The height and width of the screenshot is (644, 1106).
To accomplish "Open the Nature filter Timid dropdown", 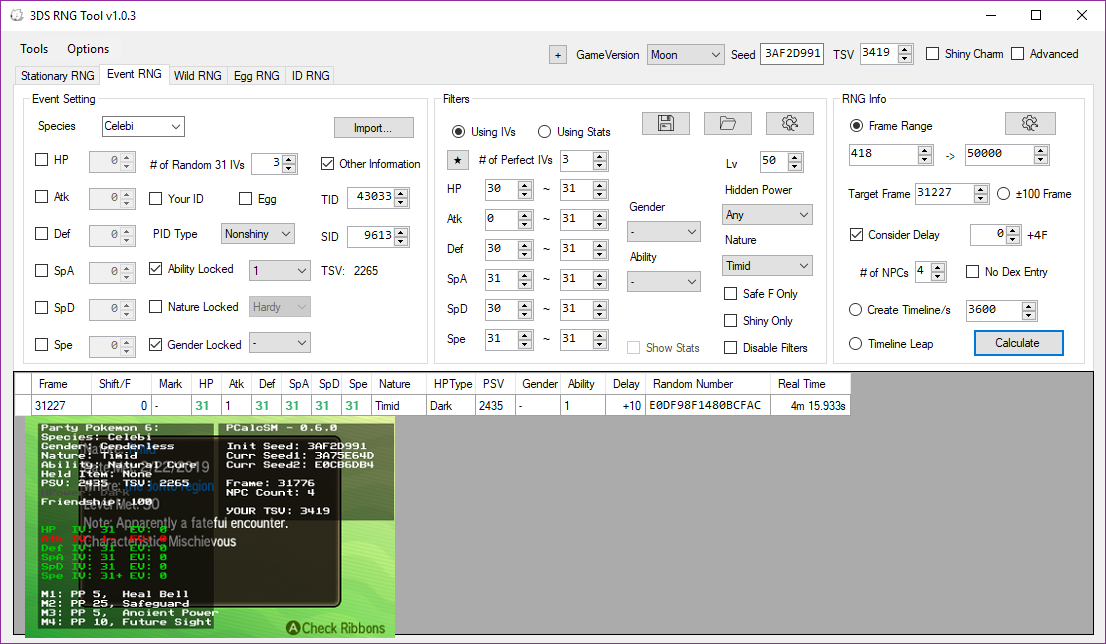I will click(767, 266).
